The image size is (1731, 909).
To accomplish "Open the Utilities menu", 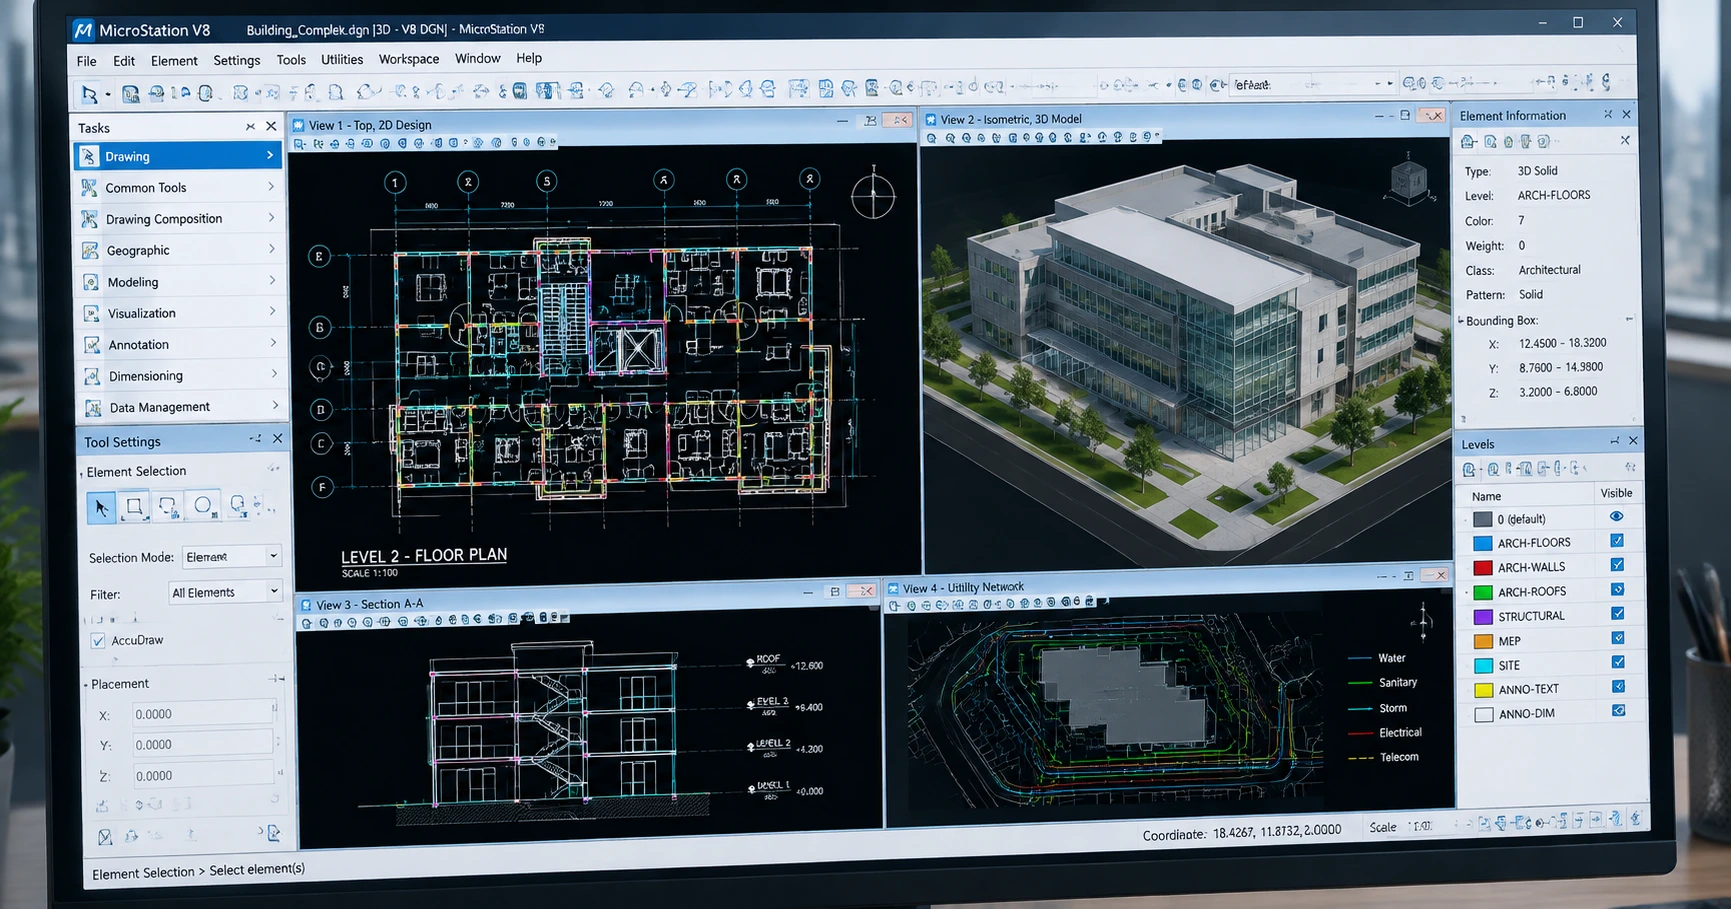I will (x=342, y=60).
